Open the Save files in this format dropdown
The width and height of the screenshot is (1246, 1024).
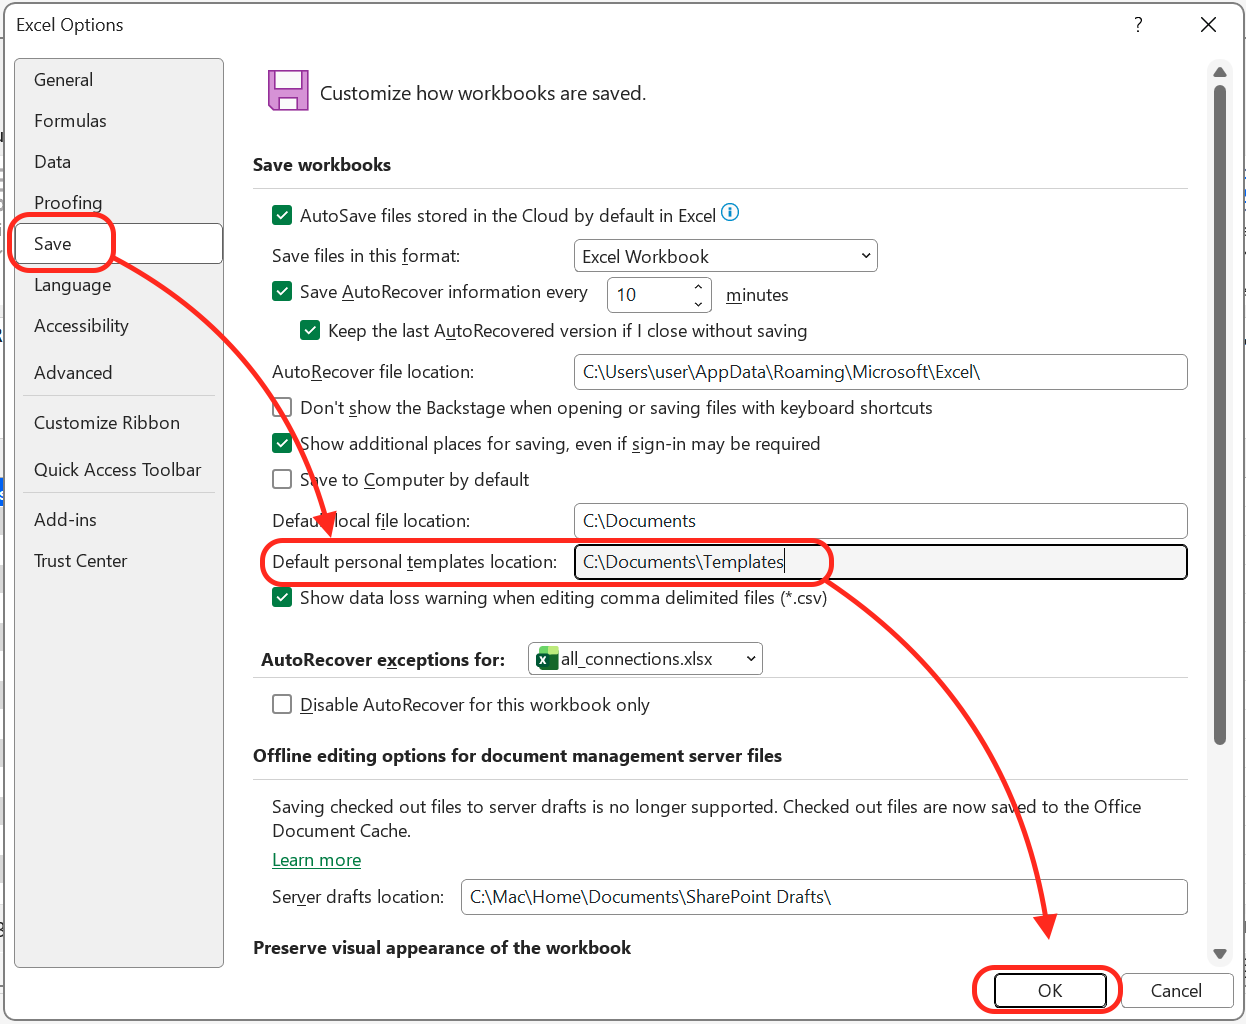point(725,256)
